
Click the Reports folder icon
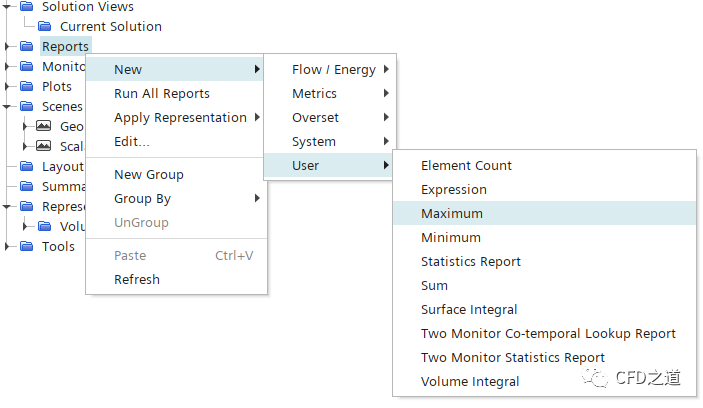[x=27, y=47]
